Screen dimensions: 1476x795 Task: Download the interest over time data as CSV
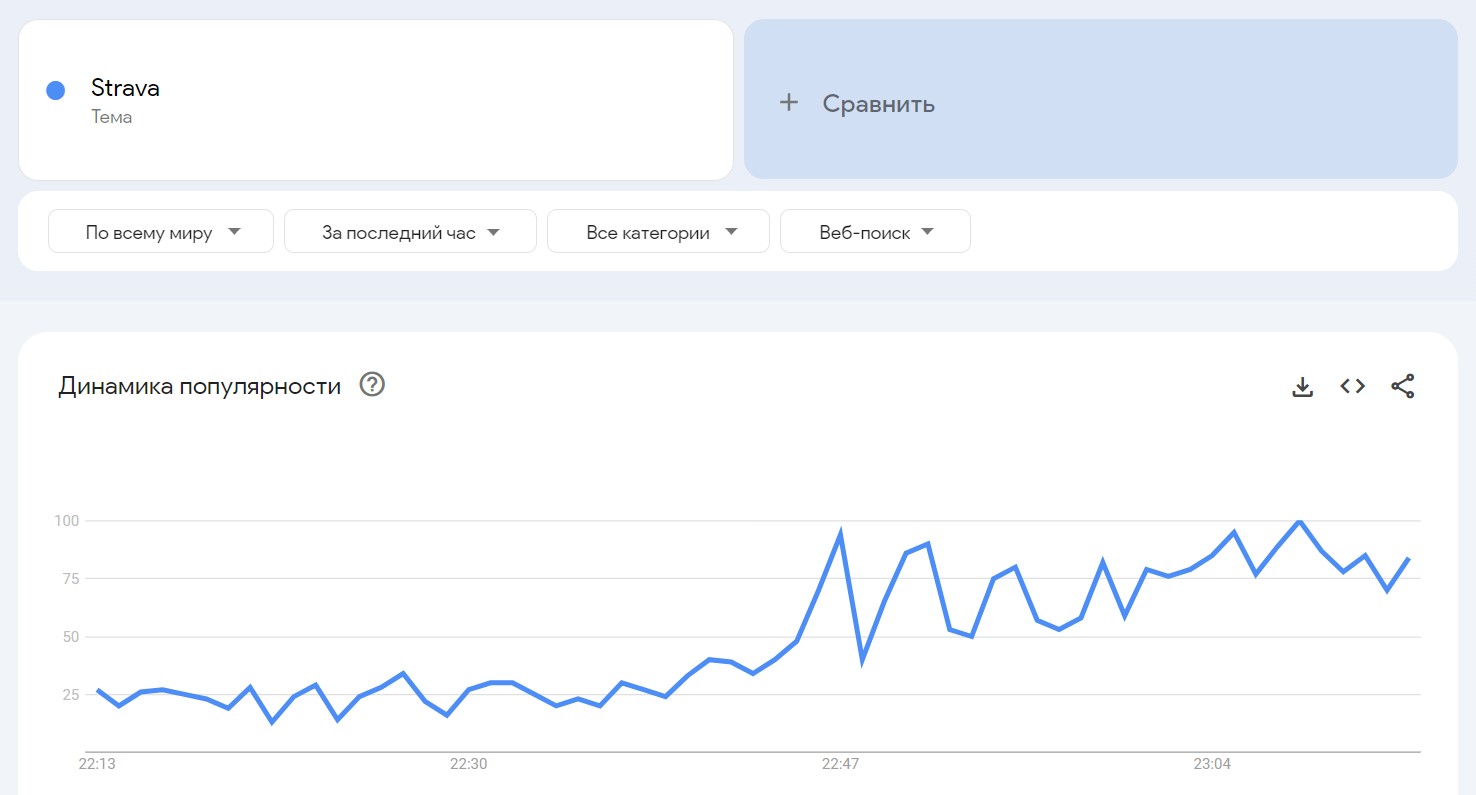pyautogui.click(x=1302, y=386)
